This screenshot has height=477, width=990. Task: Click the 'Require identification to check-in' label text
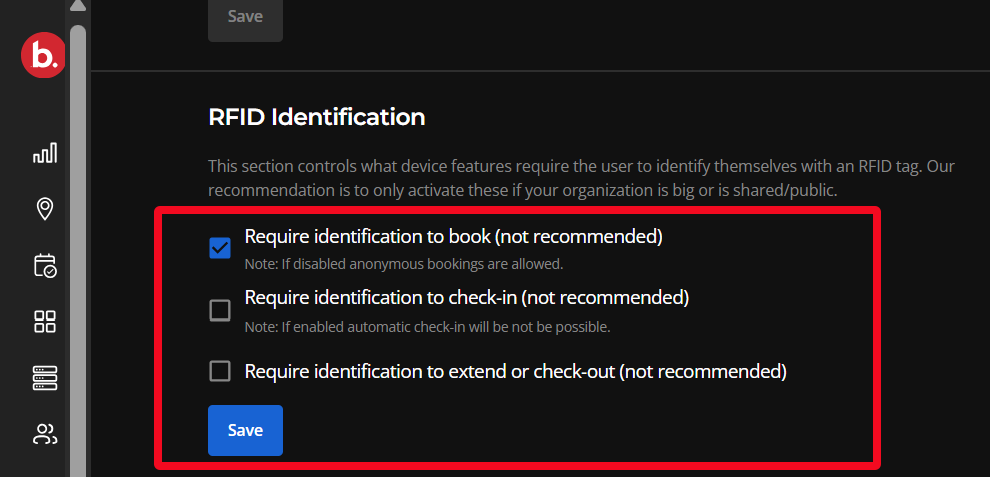[x=467, y=298]
